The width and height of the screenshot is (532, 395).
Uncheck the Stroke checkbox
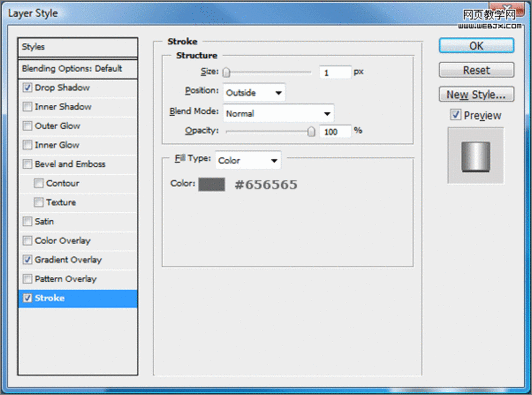(x=27, y=298)
